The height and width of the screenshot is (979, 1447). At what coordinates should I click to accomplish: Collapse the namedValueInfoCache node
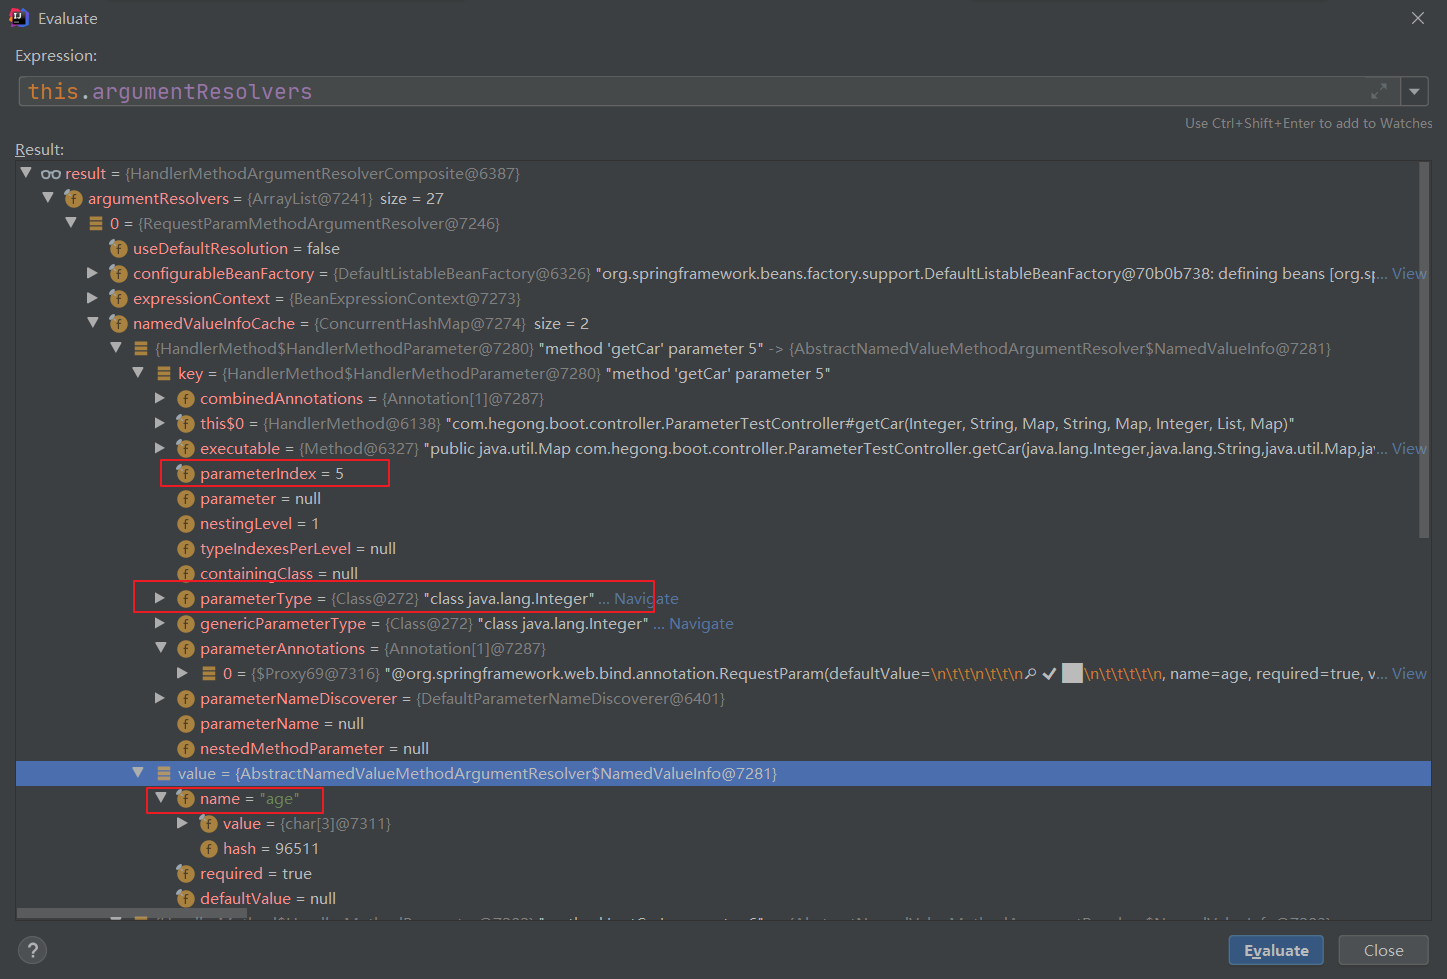click(x=93, y=323)
